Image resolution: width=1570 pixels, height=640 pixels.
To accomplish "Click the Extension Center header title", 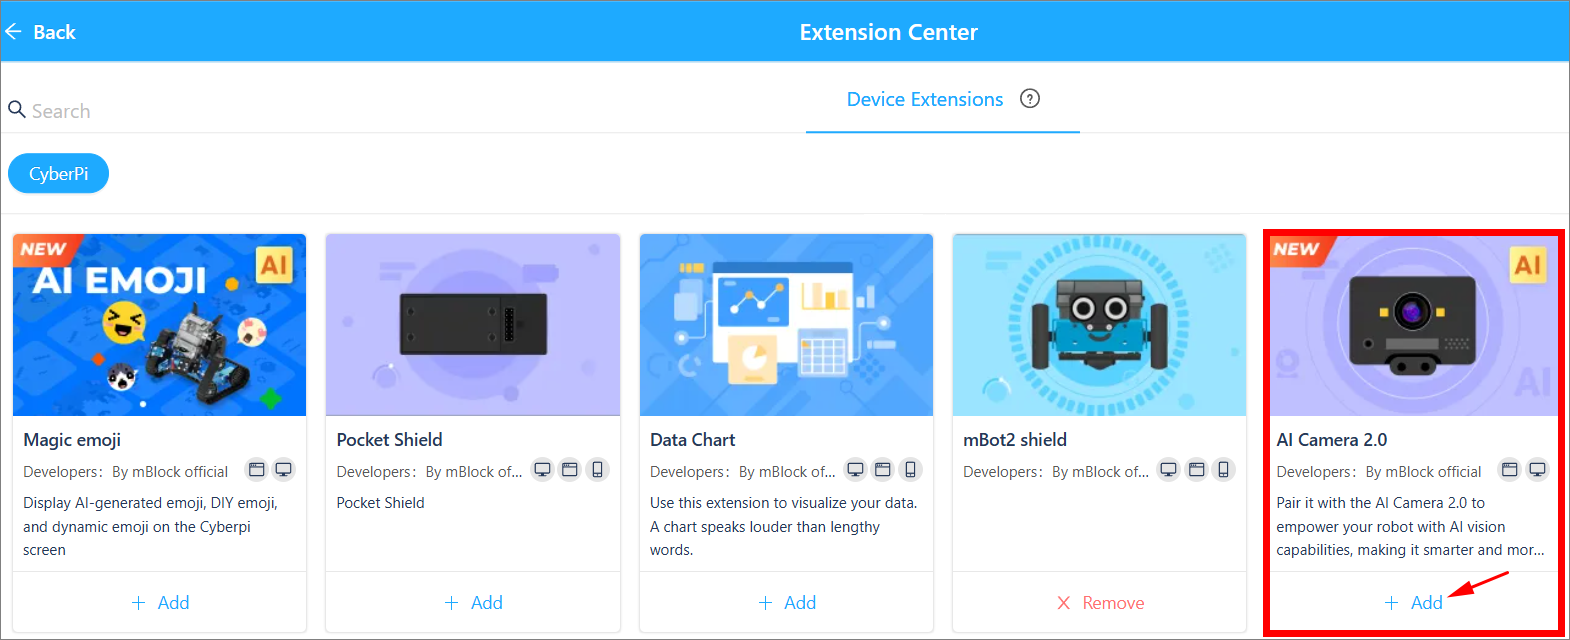I will click(888, 32).
